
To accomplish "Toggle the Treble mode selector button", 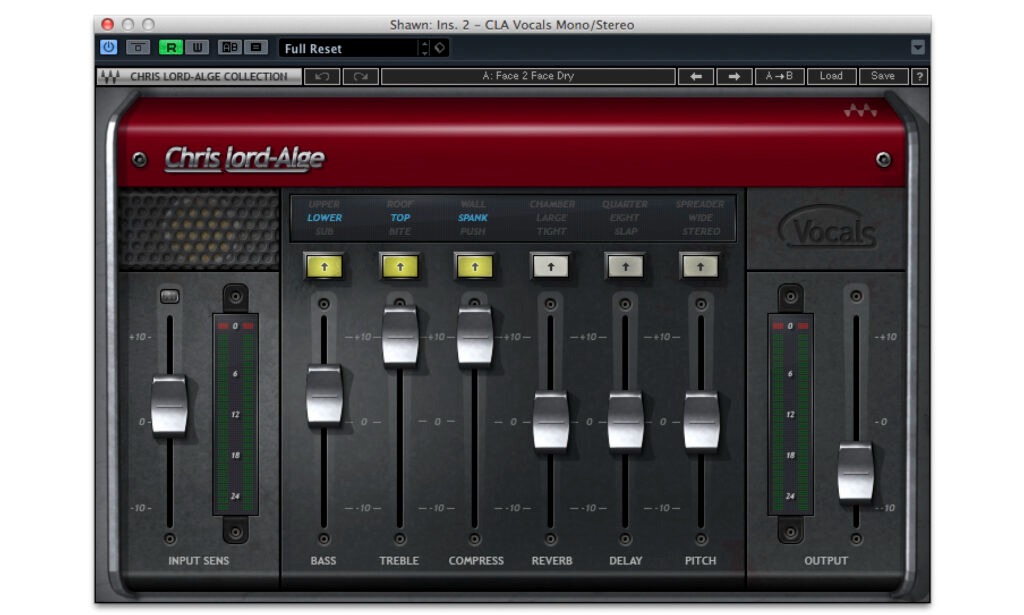I will [400, 266].
